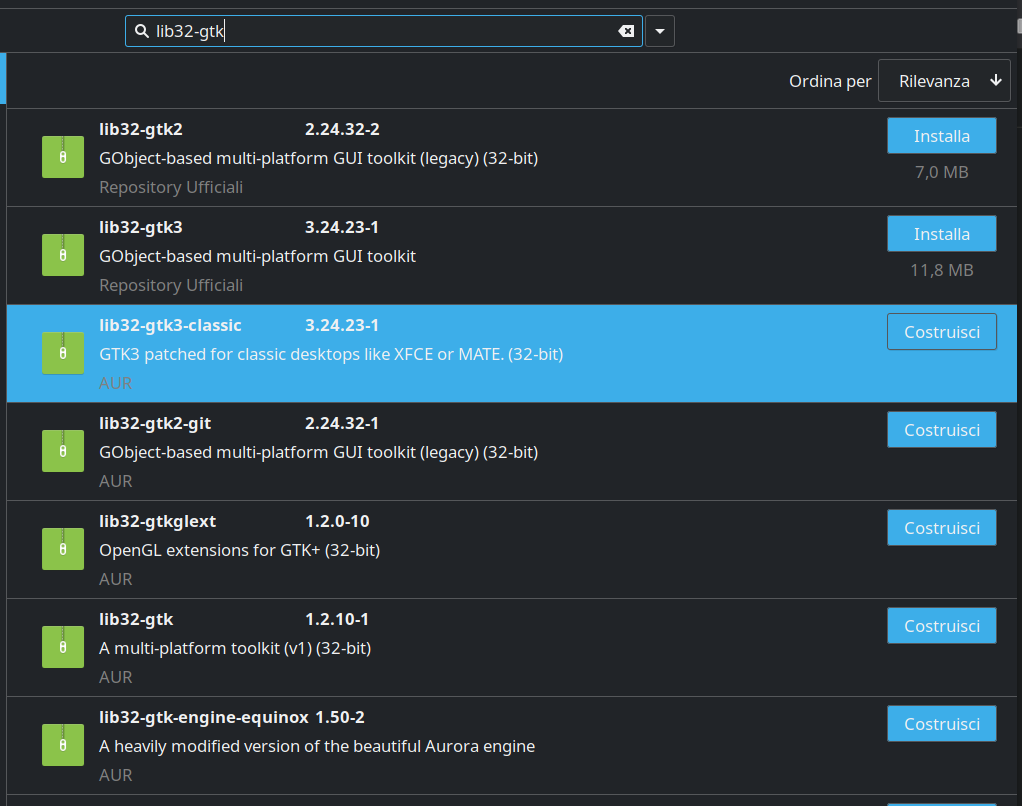This screenshot has width=1022, height=806.
Task: Build lib32-gtkglext with Costruisci
Action: tap(941, 527)
